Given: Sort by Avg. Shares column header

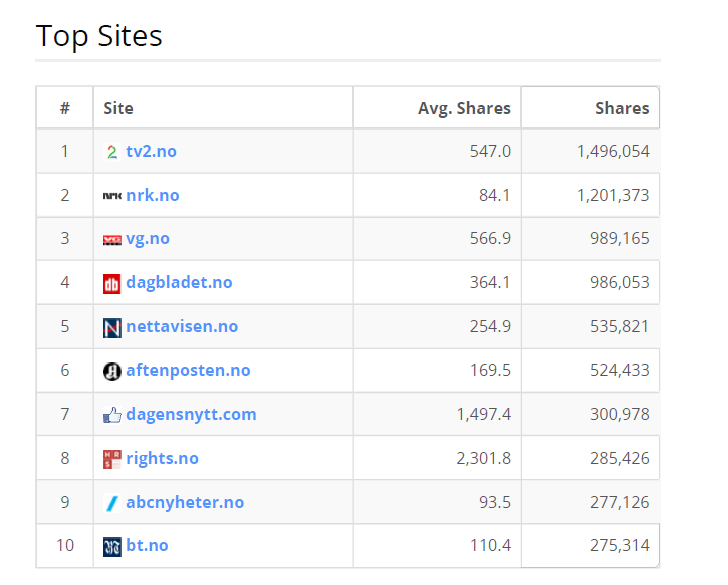Looking at the screenshot, I should point(464,108).
